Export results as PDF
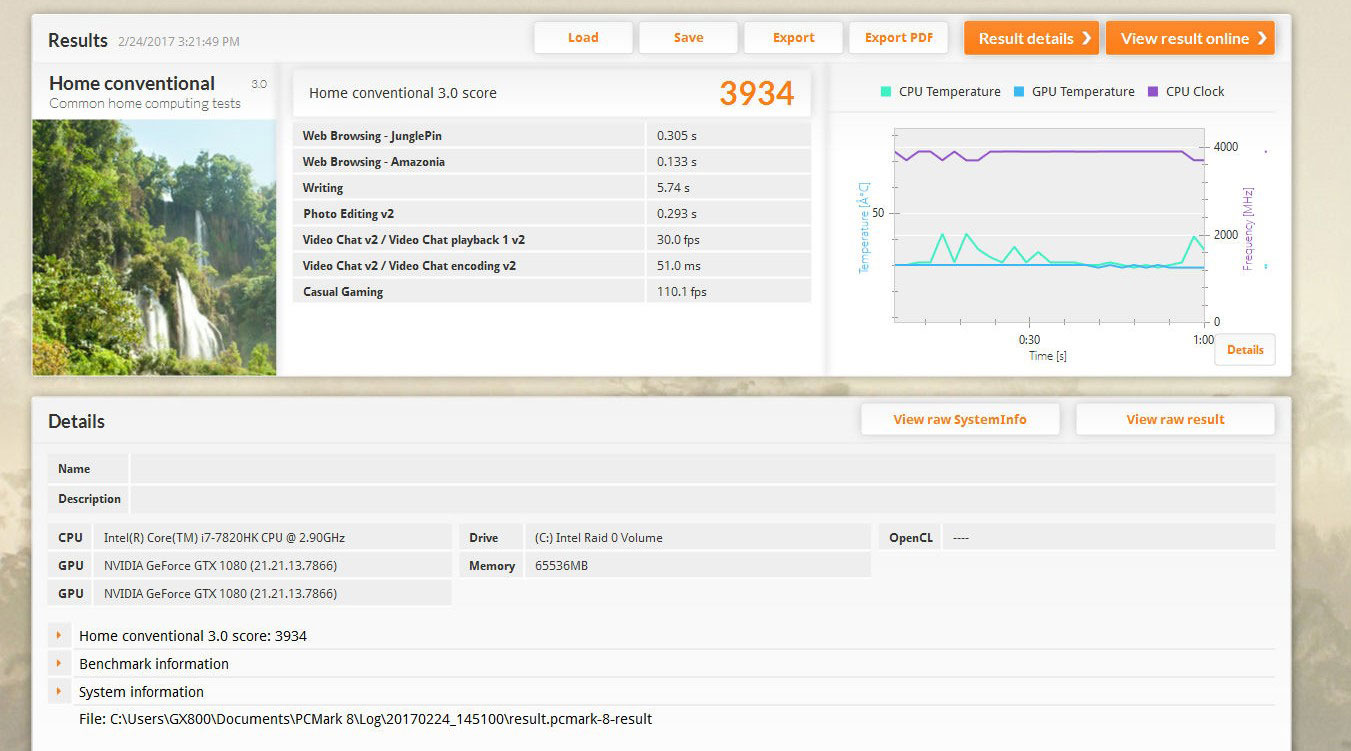Screen dimensions: 1351x751 [x=898, y=38]
